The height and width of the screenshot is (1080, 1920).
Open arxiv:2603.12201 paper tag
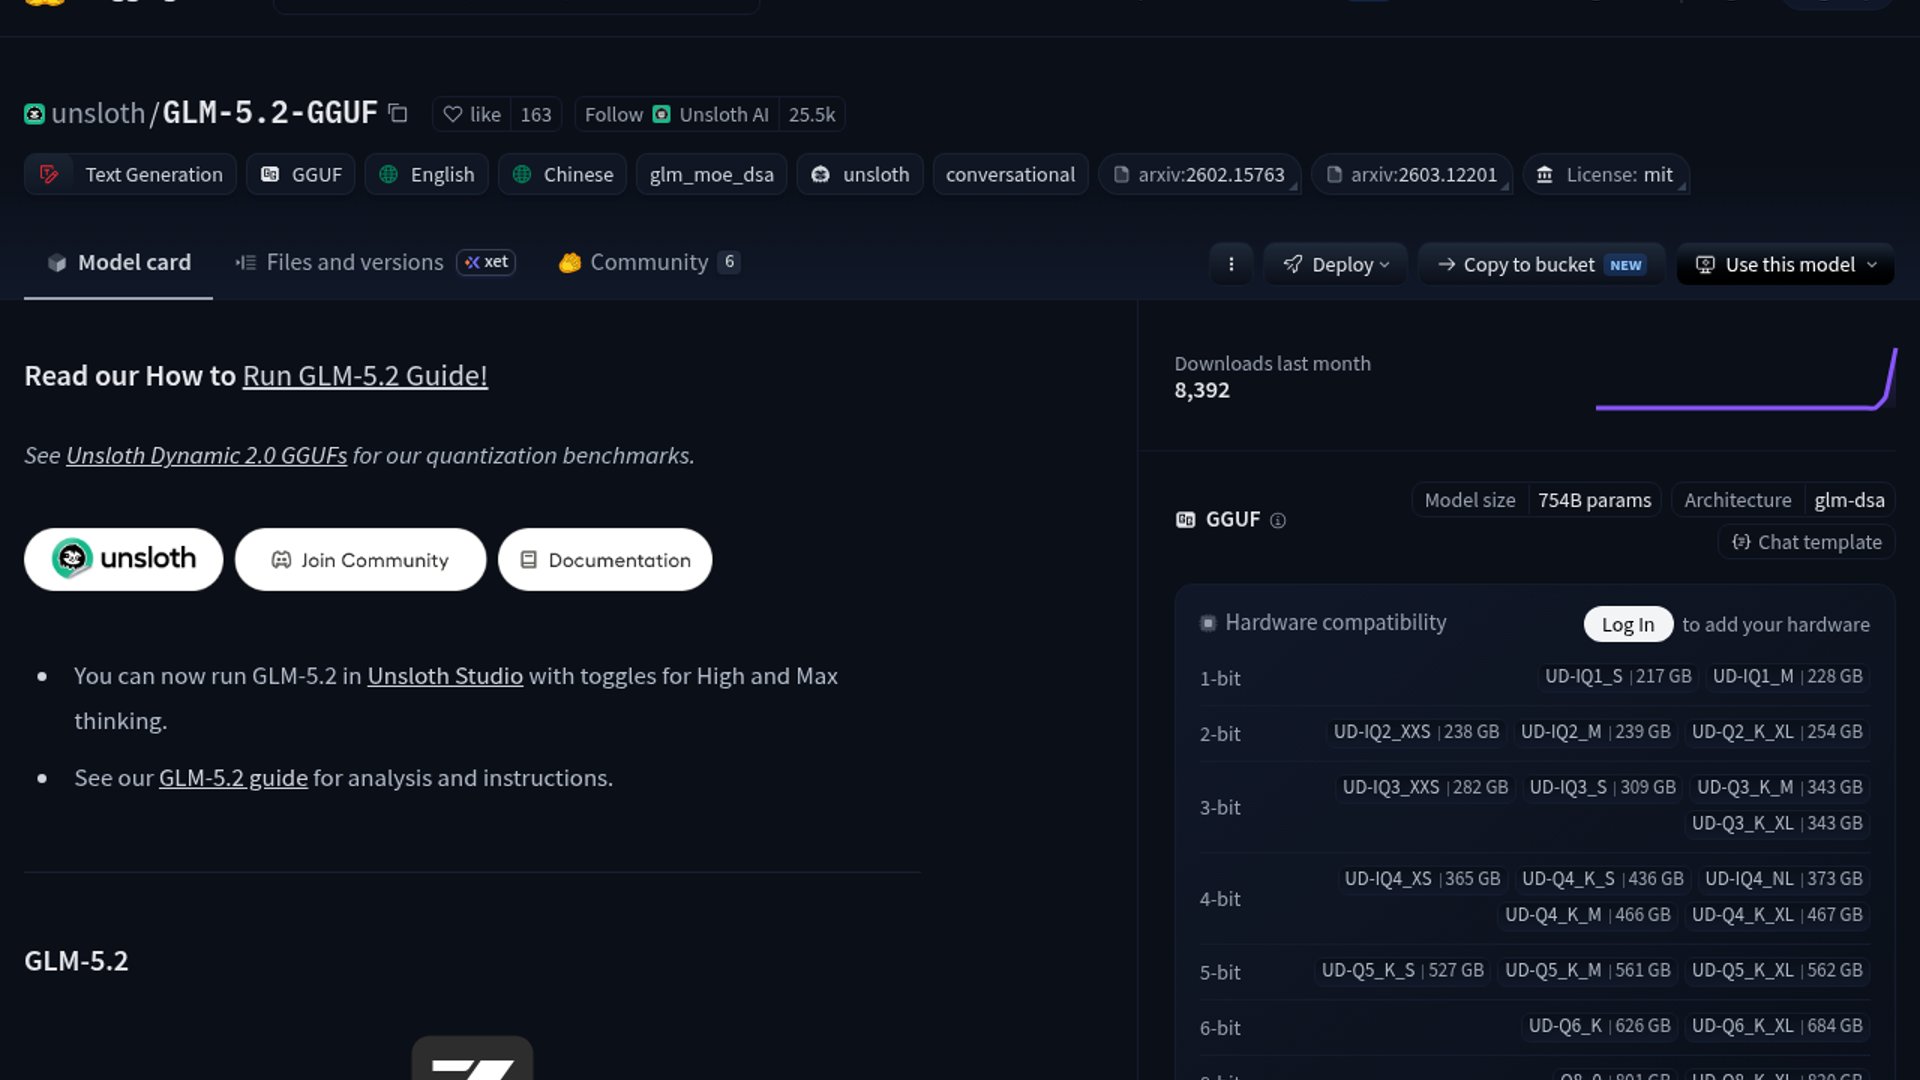tap(1411, 174)
